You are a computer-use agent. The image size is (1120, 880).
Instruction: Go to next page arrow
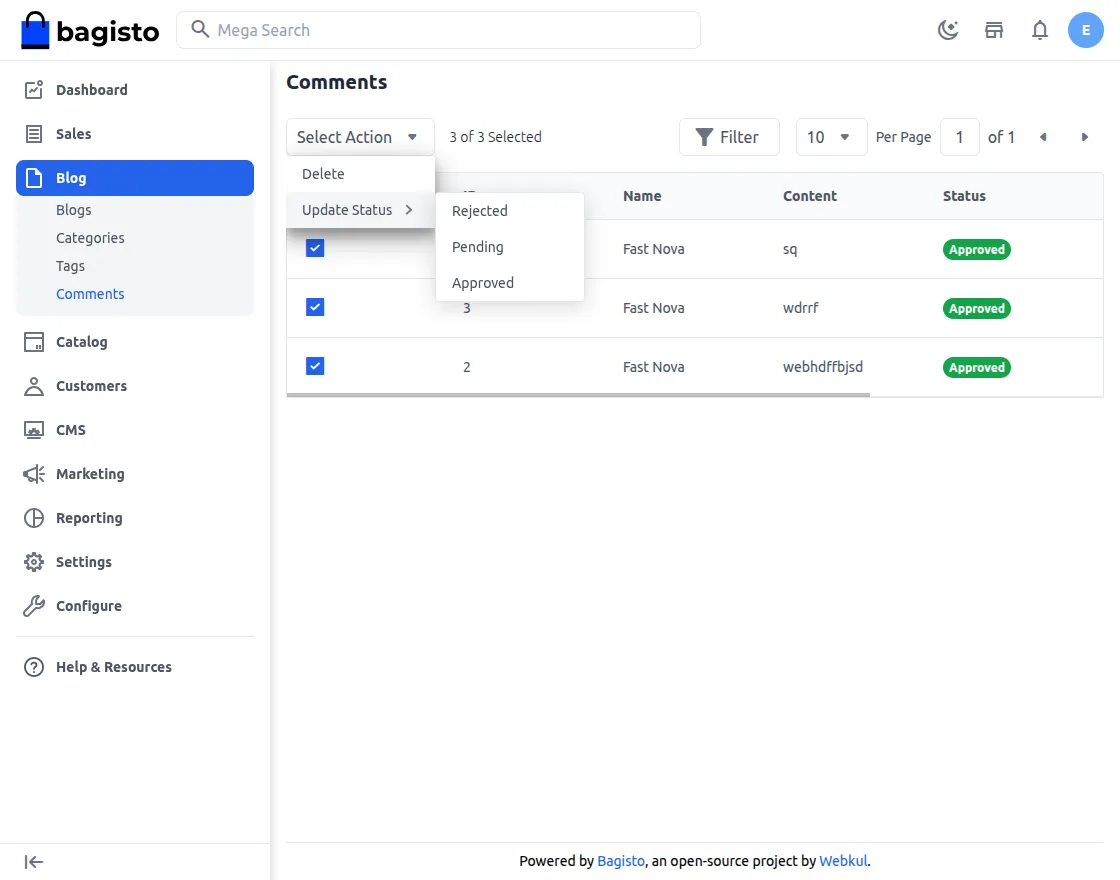coord(1084,137)
